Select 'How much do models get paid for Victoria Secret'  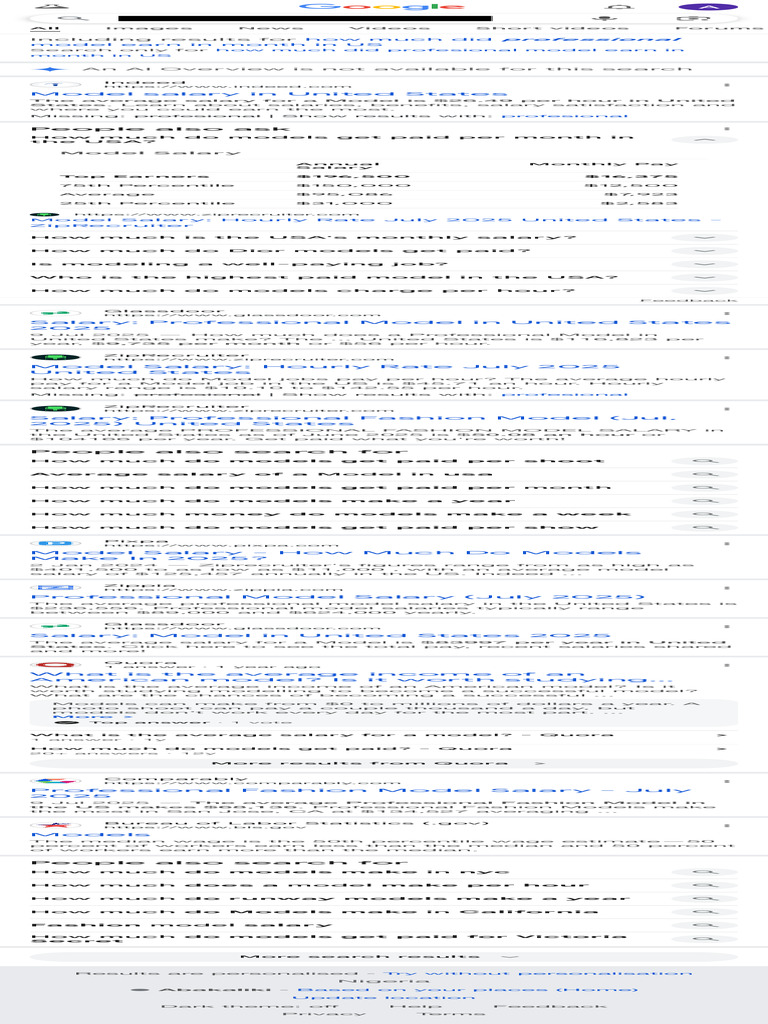coord(329,938)
